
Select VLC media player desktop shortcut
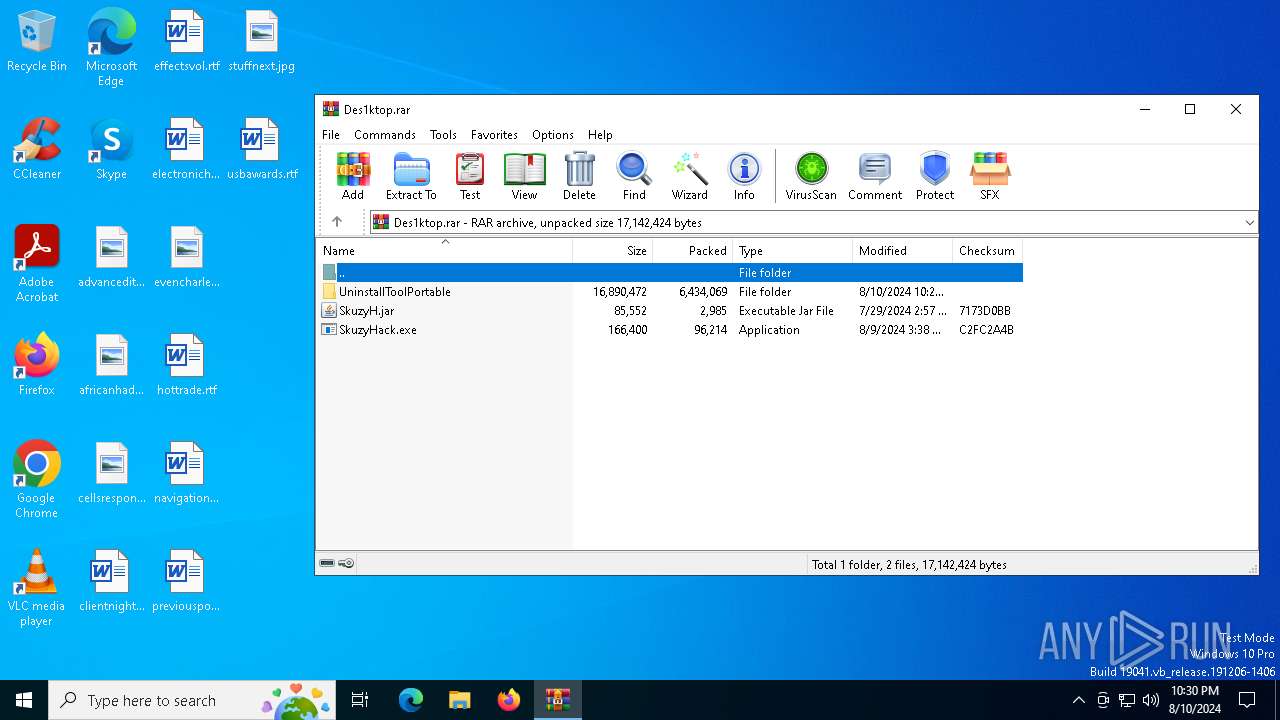(37, 588)
